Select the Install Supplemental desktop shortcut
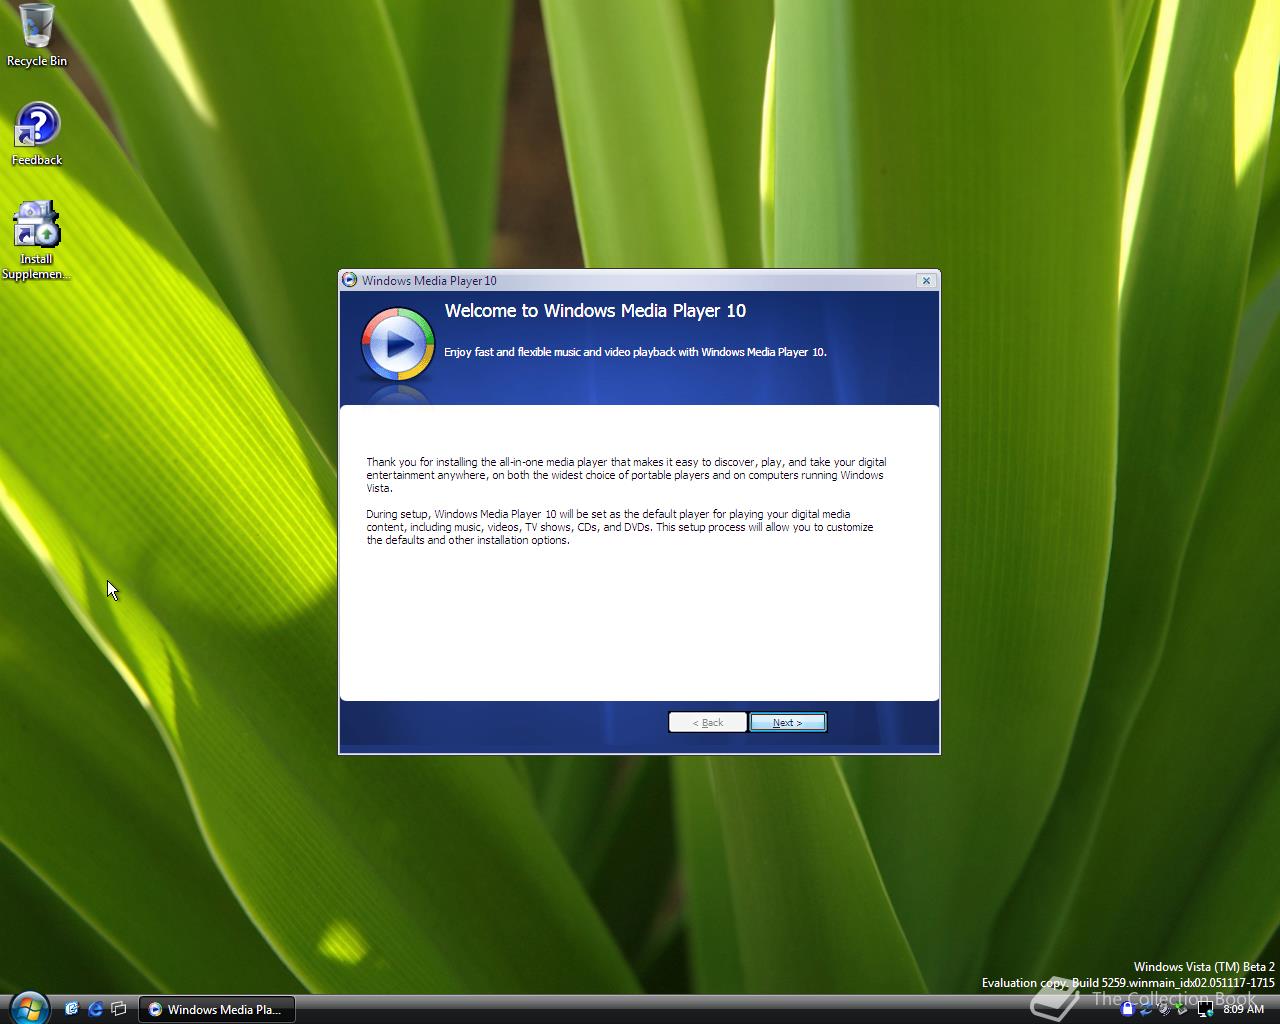 click(37, 241)
